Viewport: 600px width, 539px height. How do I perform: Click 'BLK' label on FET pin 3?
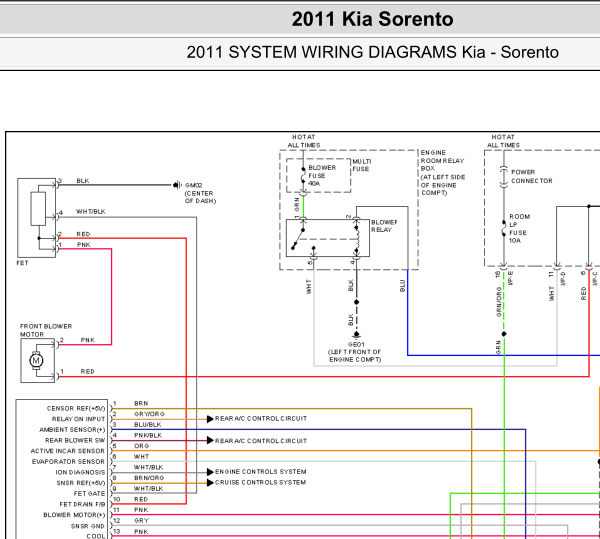pyautogui.click(x=83, y=181)
